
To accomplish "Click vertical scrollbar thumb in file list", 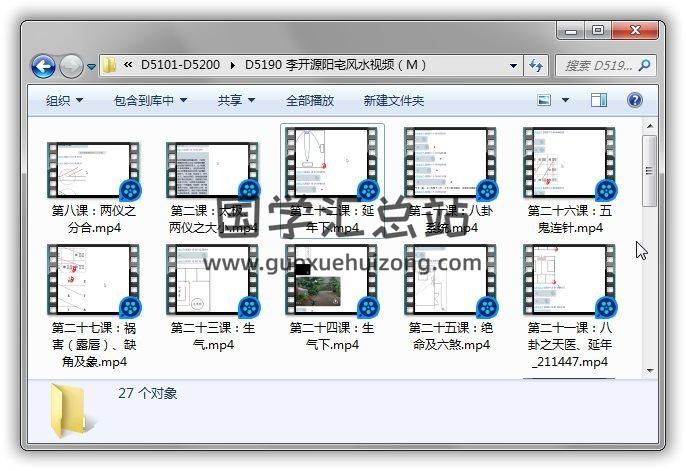I will coord(650,170).
